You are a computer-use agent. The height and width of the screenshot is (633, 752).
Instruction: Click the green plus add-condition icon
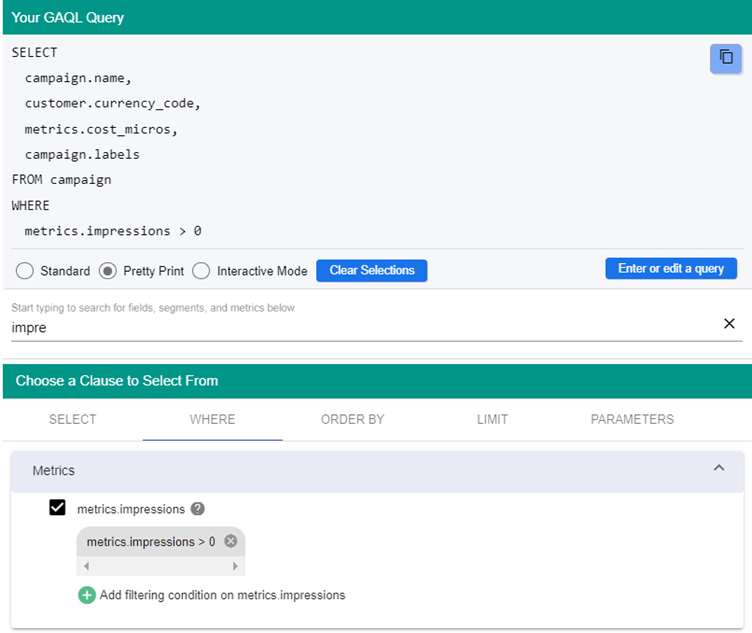pos(87,595)
